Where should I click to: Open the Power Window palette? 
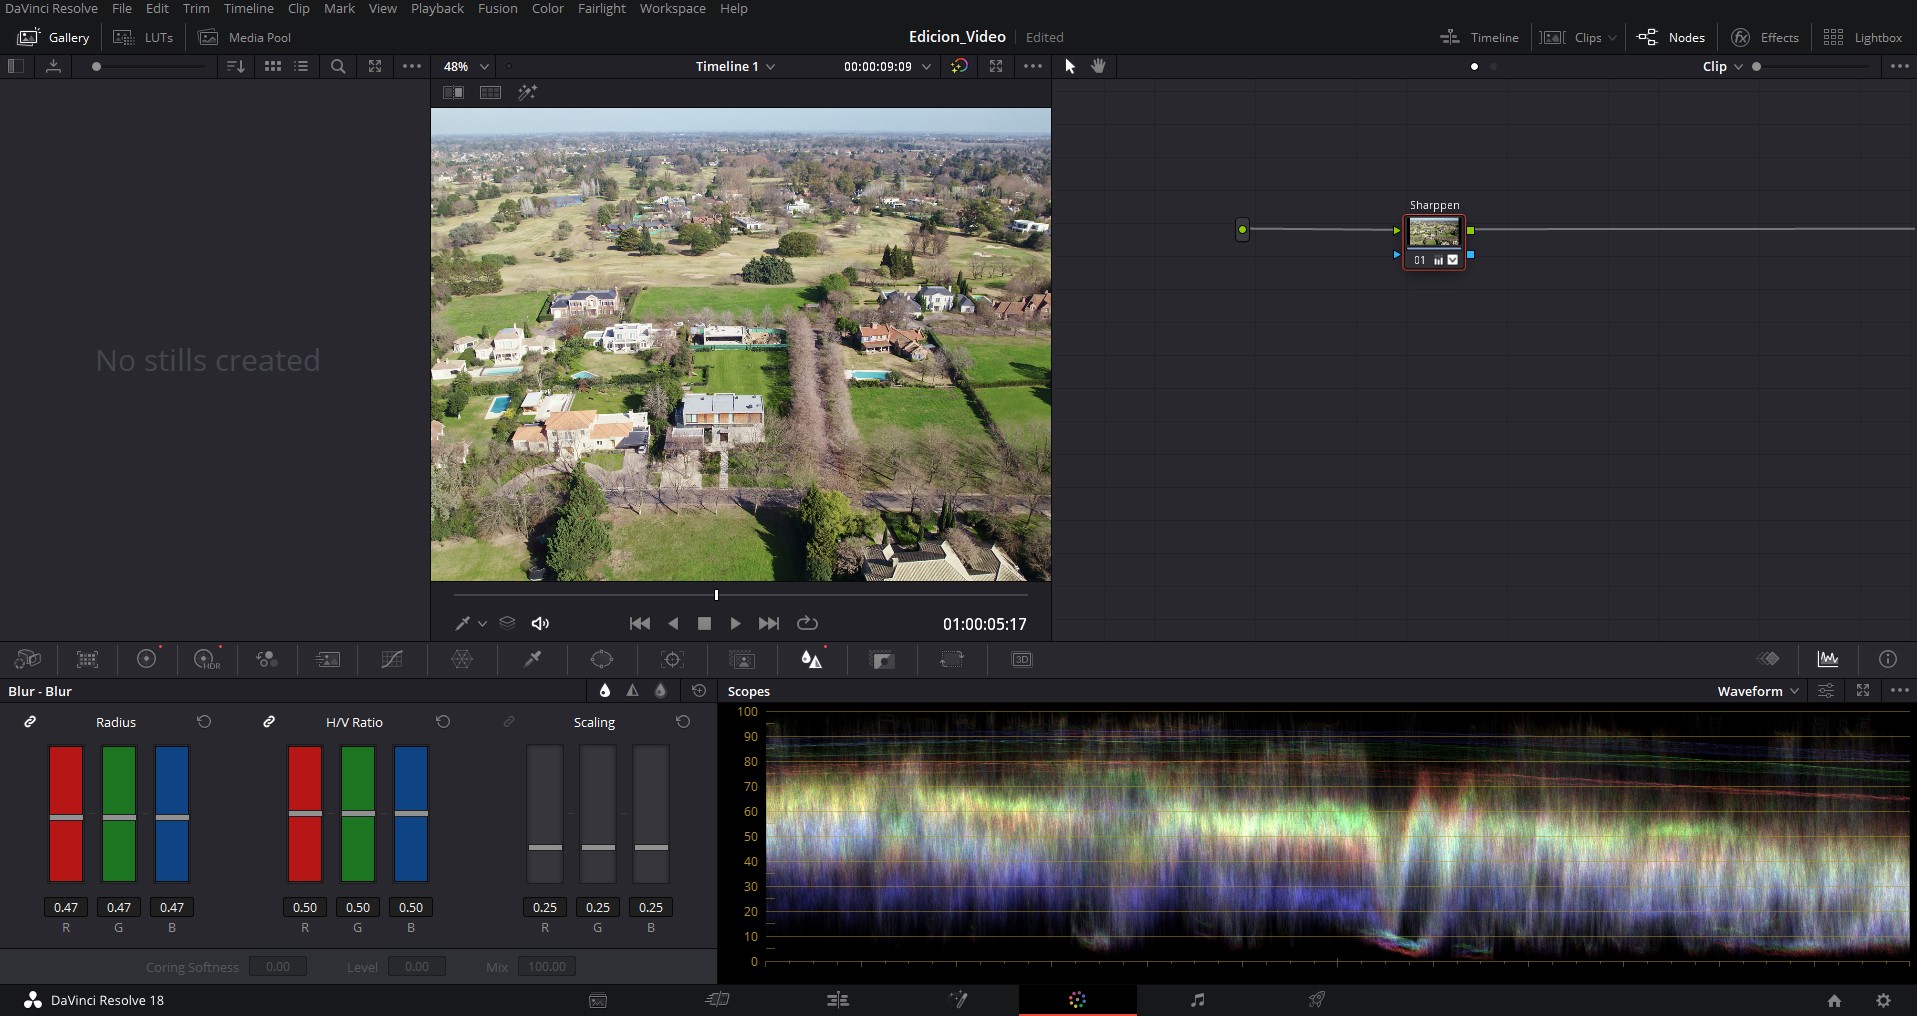[x=602, y=659]
